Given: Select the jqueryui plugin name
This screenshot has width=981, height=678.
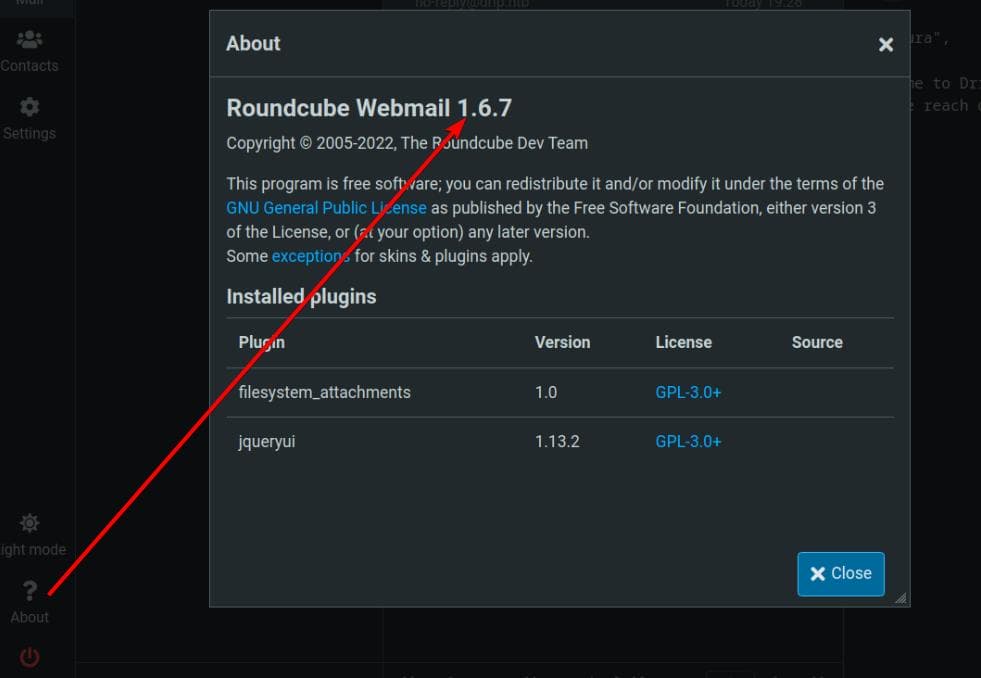Looking at the screenshot, I should 266,441.
